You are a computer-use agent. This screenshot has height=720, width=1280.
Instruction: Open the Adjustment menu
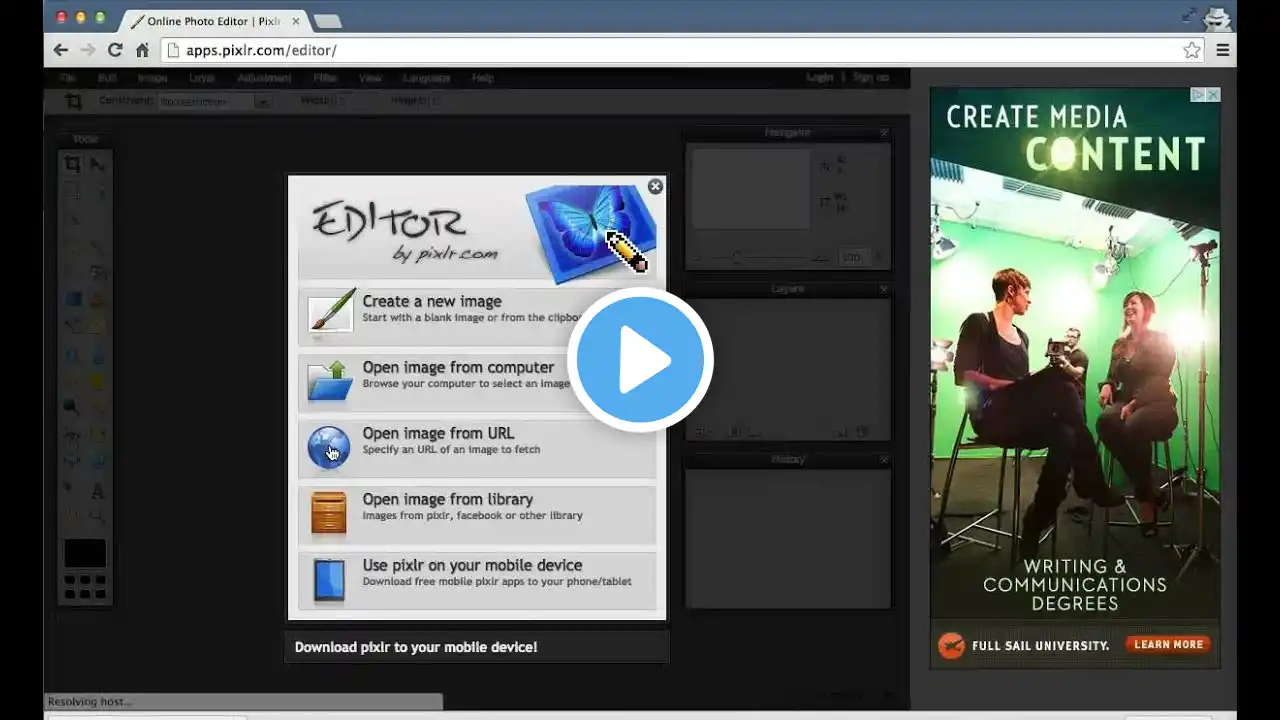(x=265, y=78)
